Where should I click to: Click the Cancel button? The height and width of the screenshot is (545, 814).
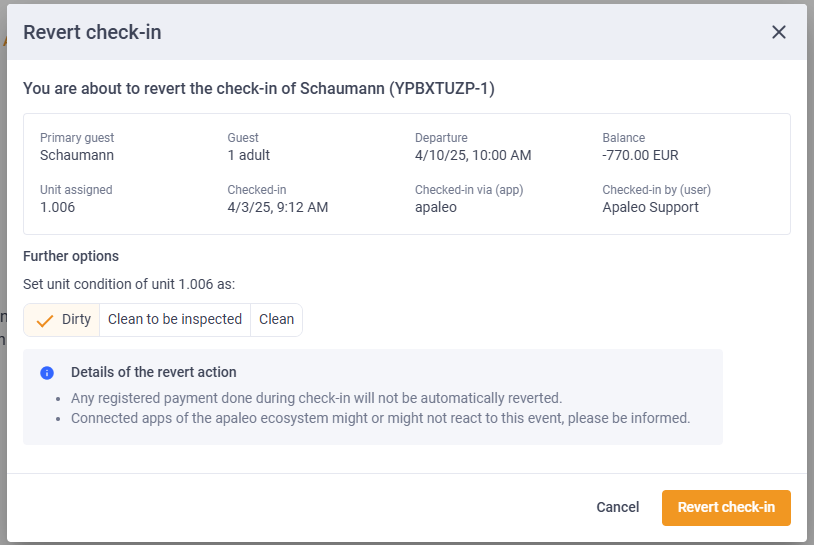click(617, 507)
